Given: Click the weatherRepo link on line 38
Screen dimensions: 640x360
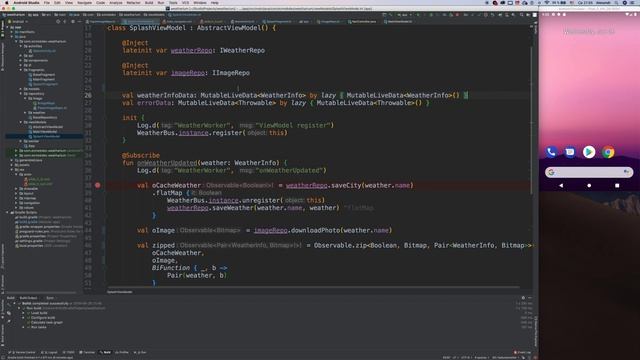Looking at the screenshot, I should (x=306, y=185).
